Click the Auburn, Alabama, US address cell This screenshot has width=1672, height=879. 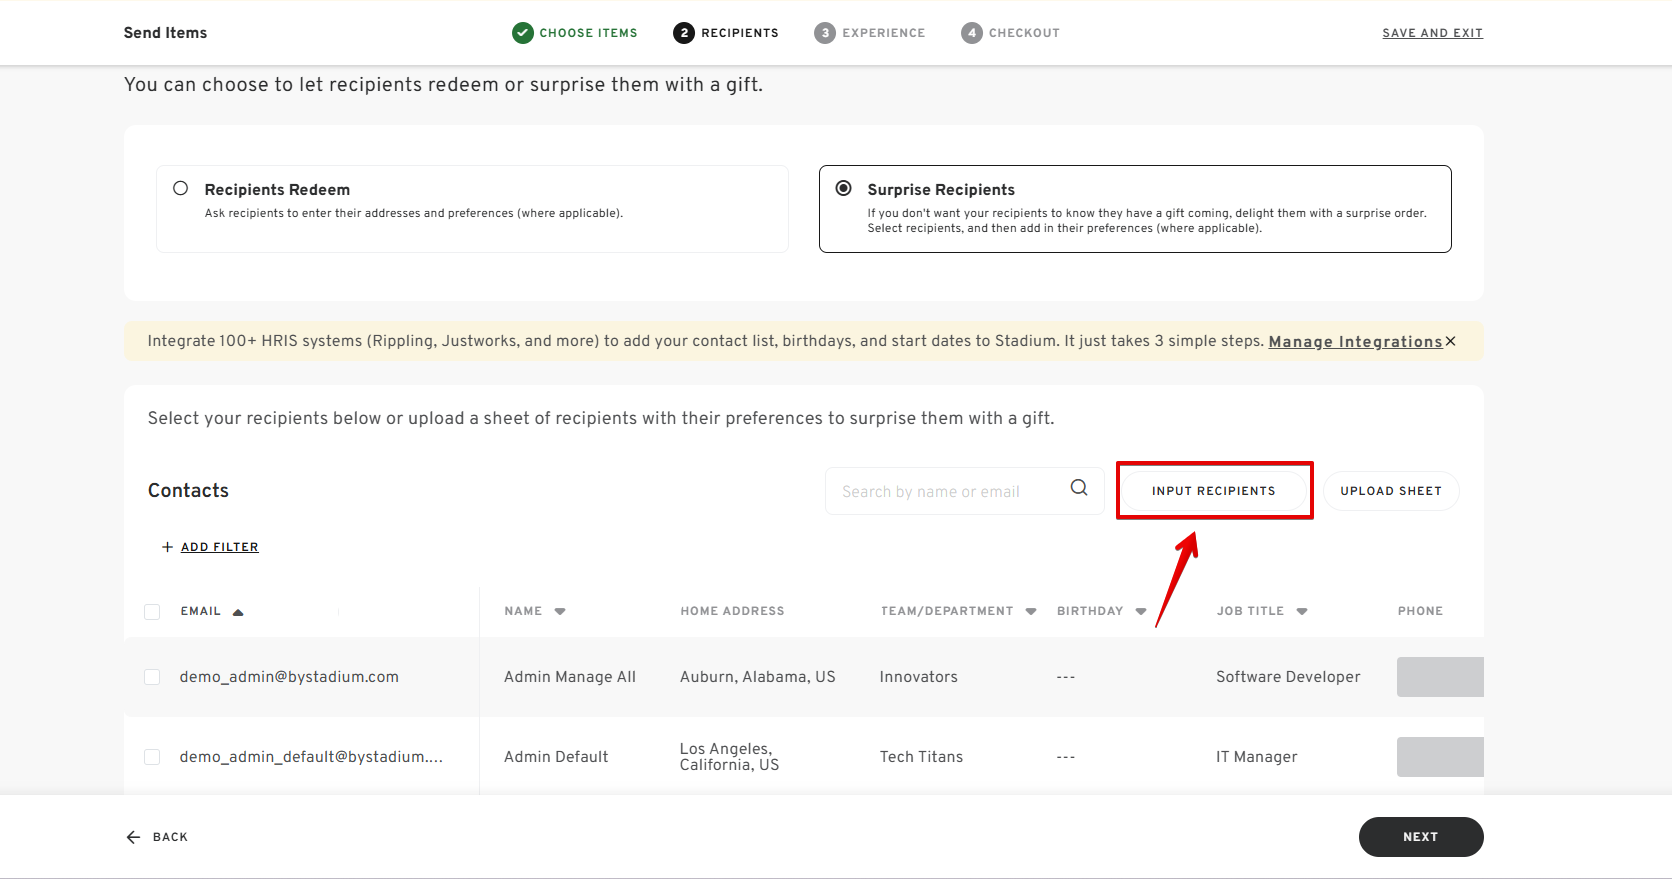click(x=758, y=677)
